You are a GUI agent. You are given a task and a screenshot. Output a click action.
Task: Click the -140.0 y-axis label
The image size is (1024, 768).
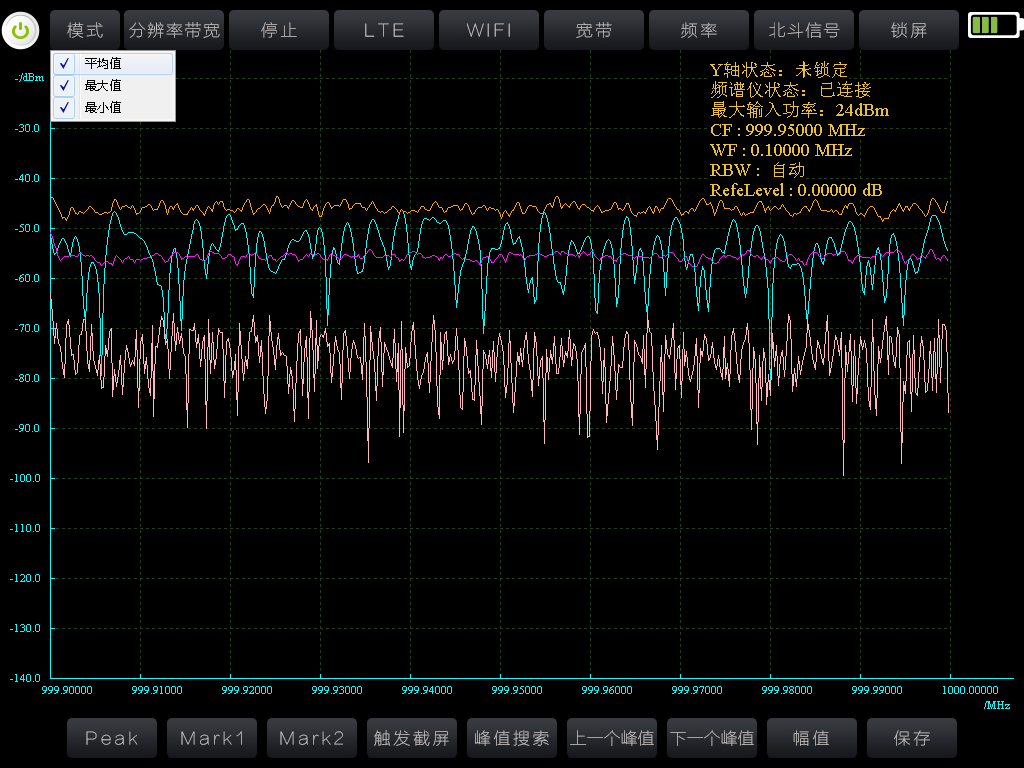pos(25,678)
